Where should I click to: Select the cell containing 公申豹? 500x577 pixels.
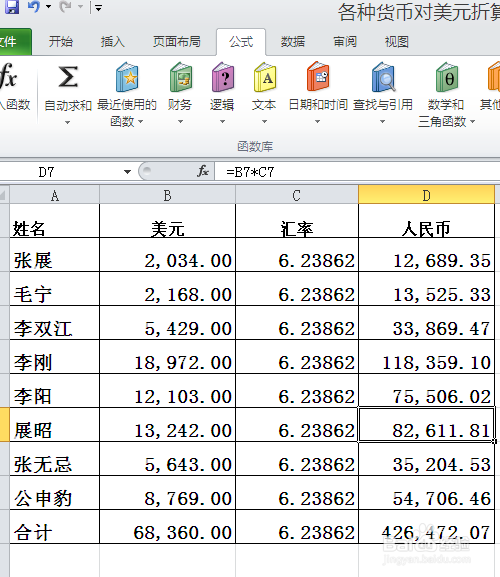[54, 492]
